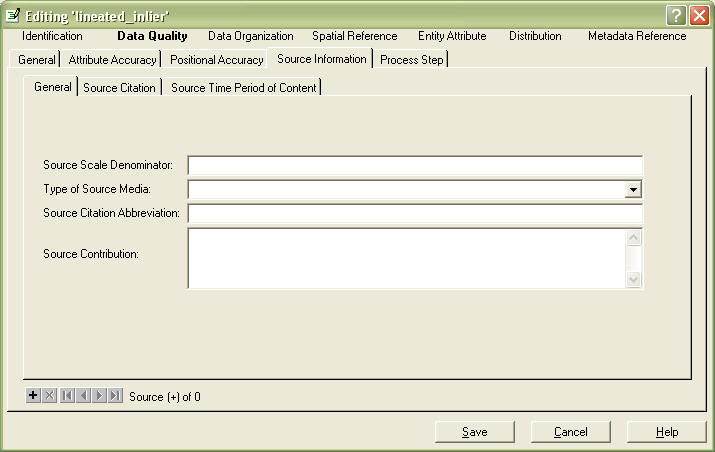Viewport: 715px width, 452px height.
Task: Click the add source plus icon
Action: pos(33,396)
